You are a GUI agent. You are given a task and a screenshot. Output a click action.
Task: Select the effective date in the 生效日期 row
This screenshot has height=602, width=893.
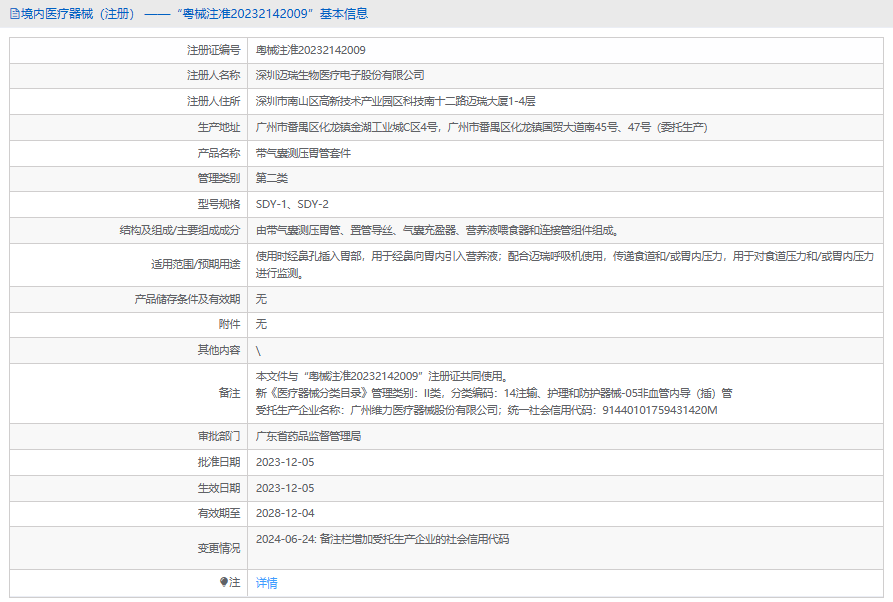coord(285,488)
